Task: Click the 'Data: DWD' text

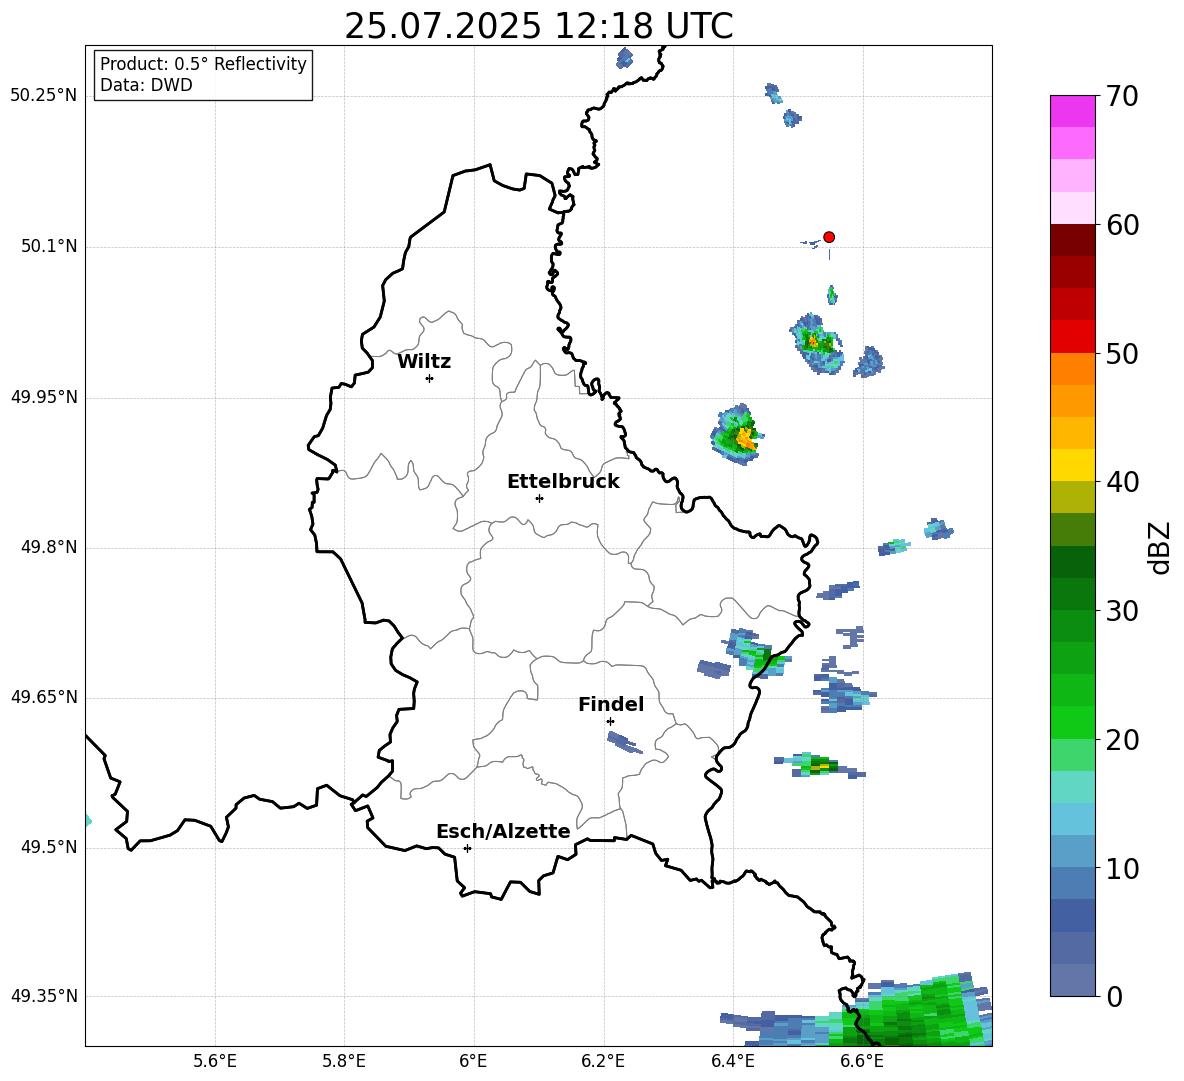Action: pos(146,85)
